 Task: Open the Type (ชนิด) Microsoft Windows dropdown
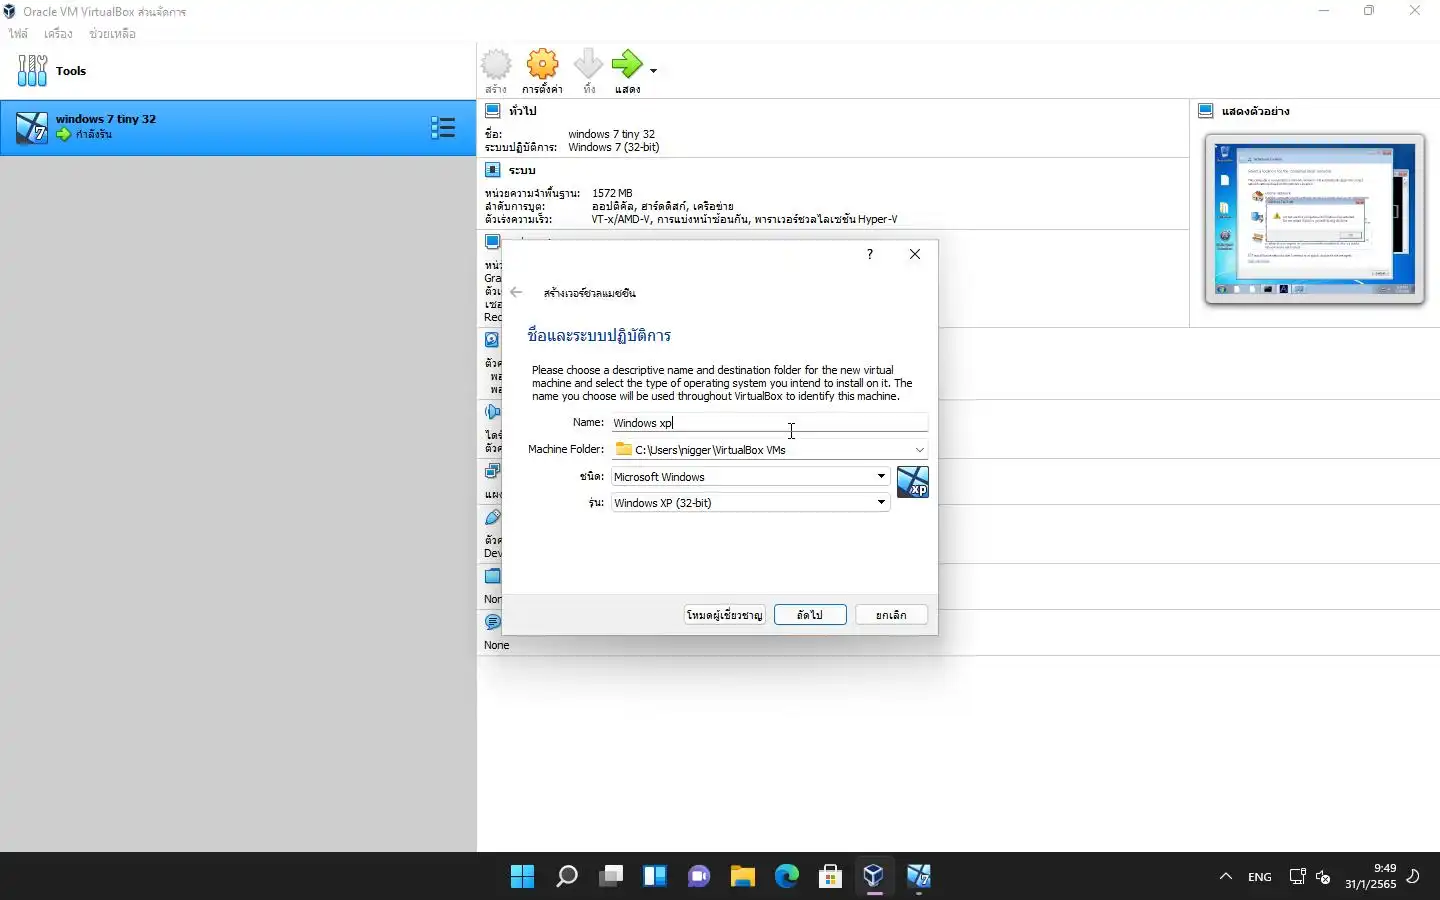[750, 477]
